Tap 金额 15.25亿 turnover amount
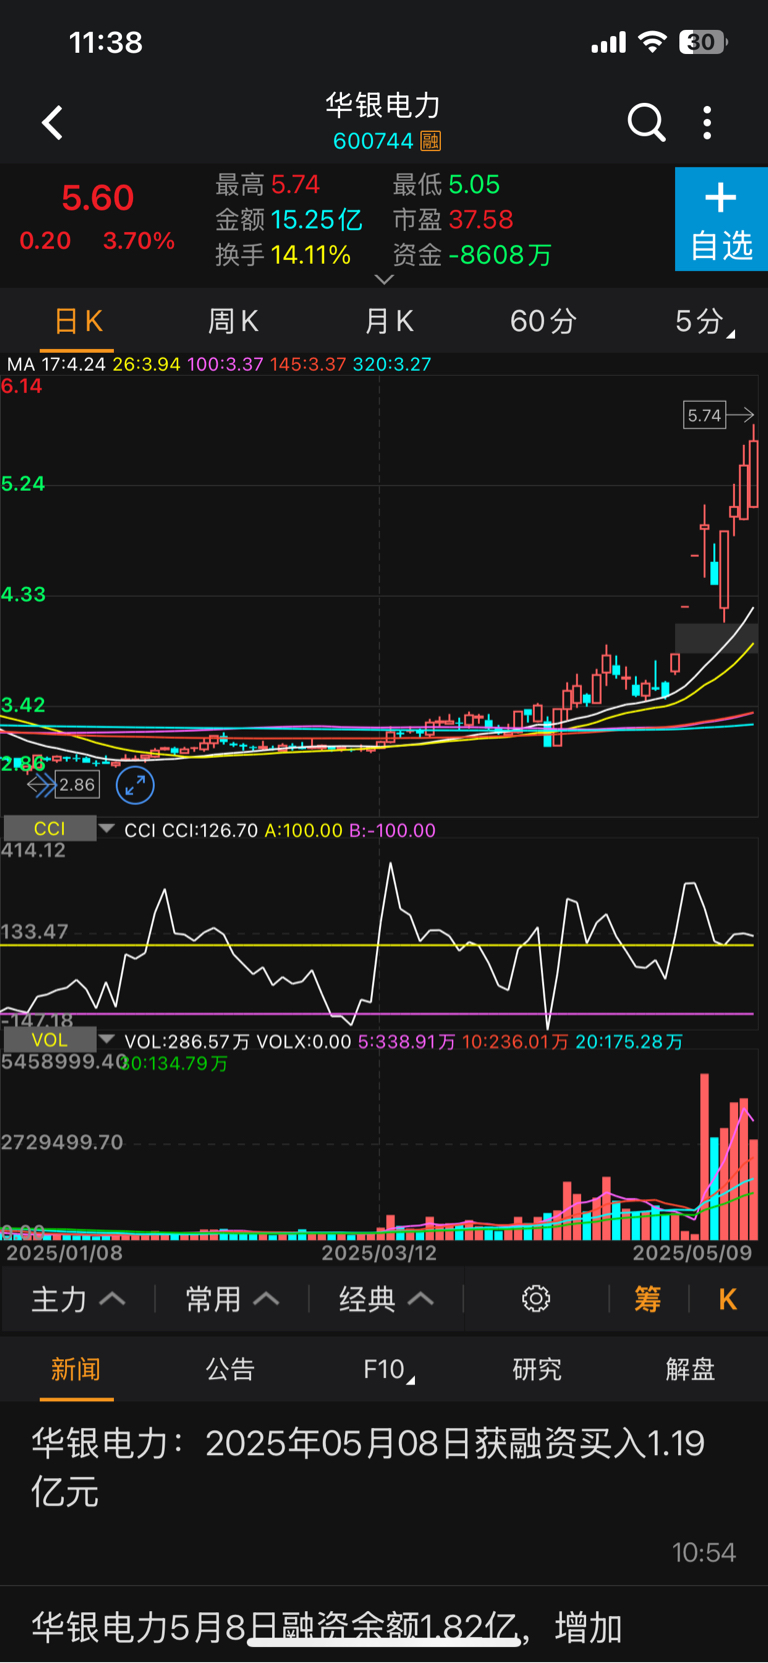768x1663 pixels. (289, 220)
